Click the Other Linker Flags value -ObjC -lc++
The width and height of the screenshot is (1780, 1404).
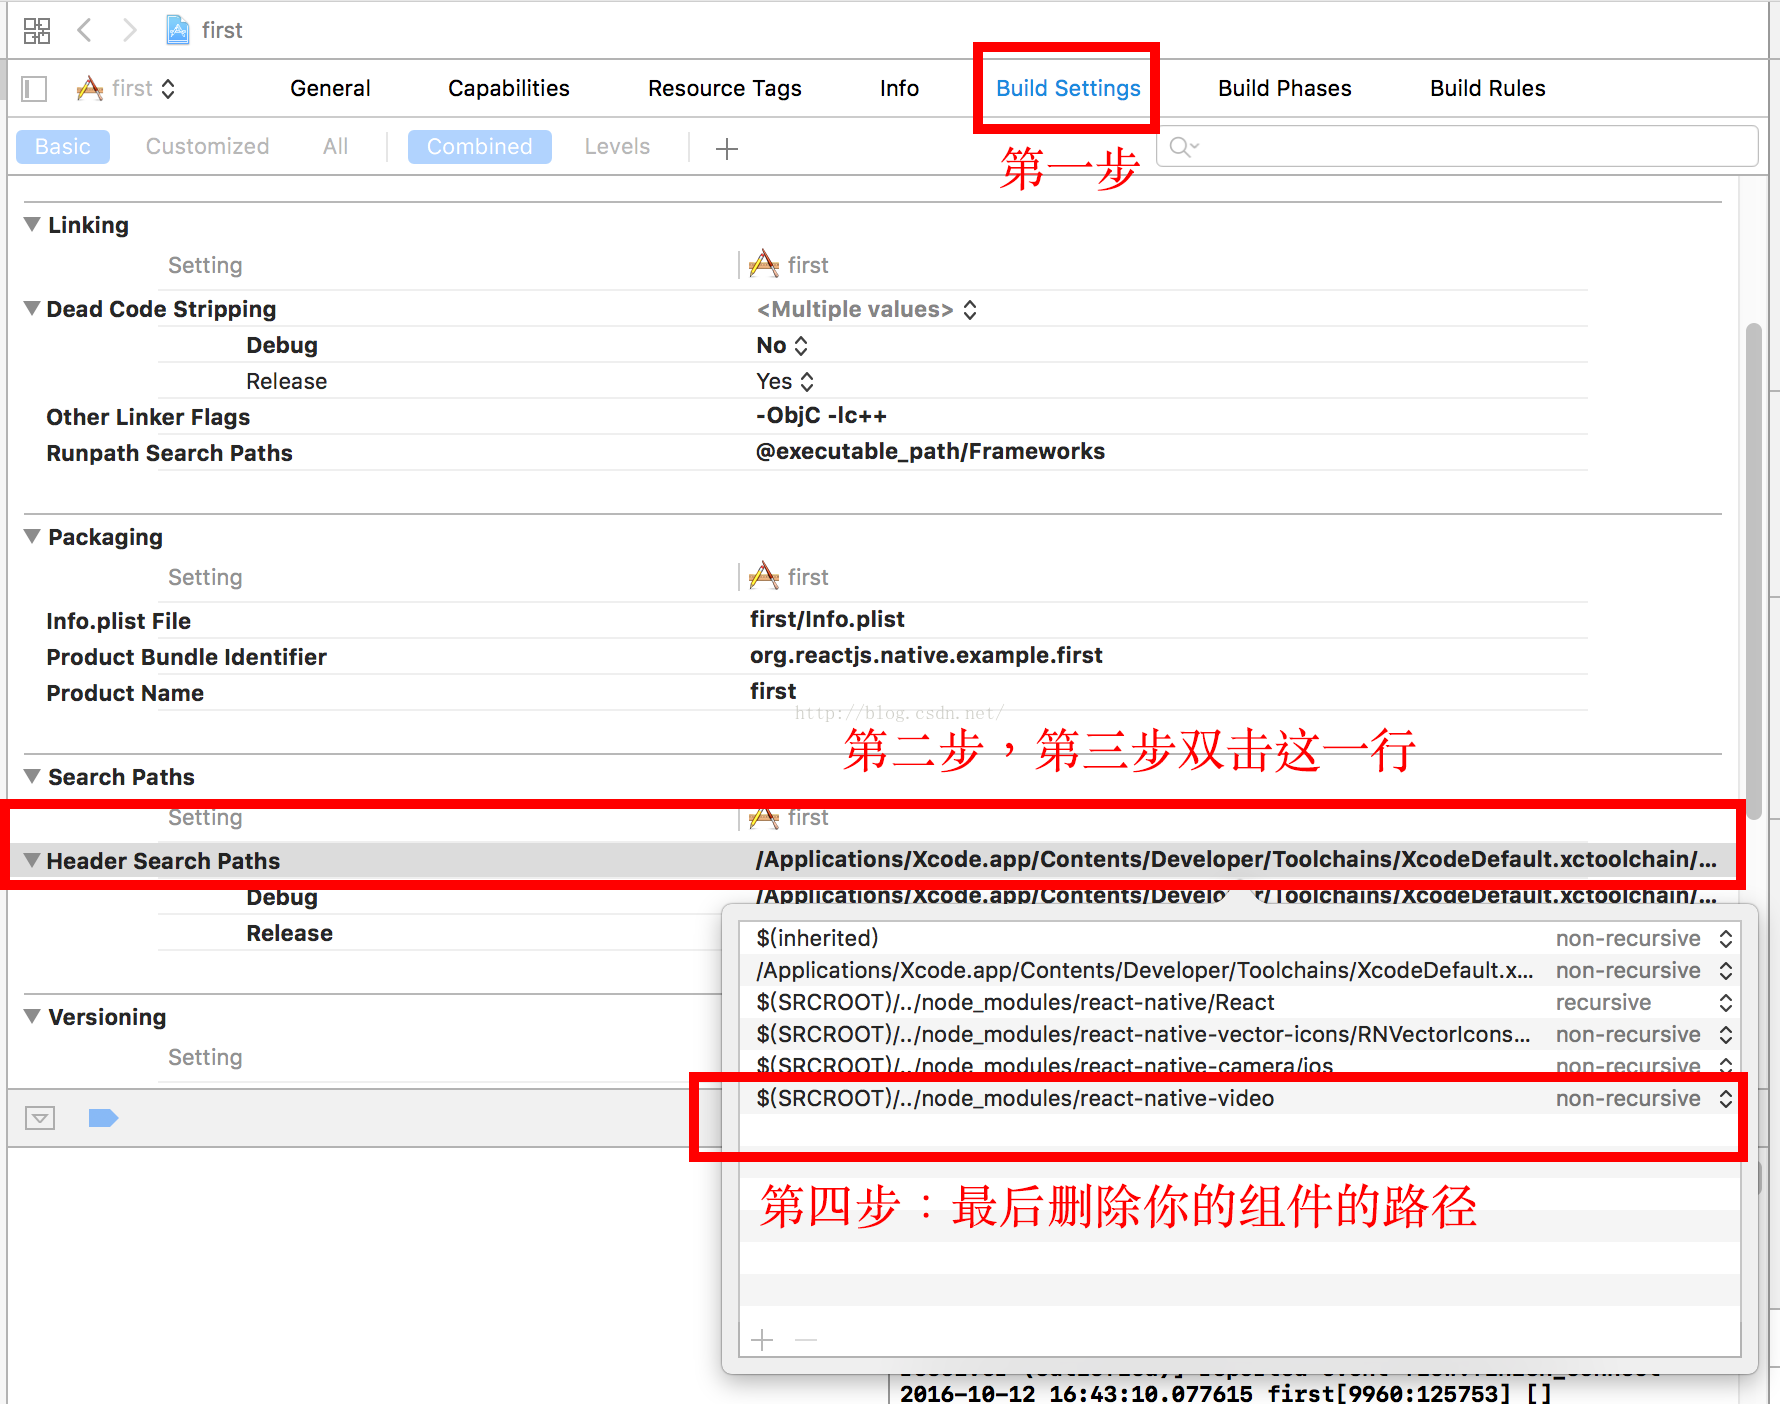click(x=821, y=416)
